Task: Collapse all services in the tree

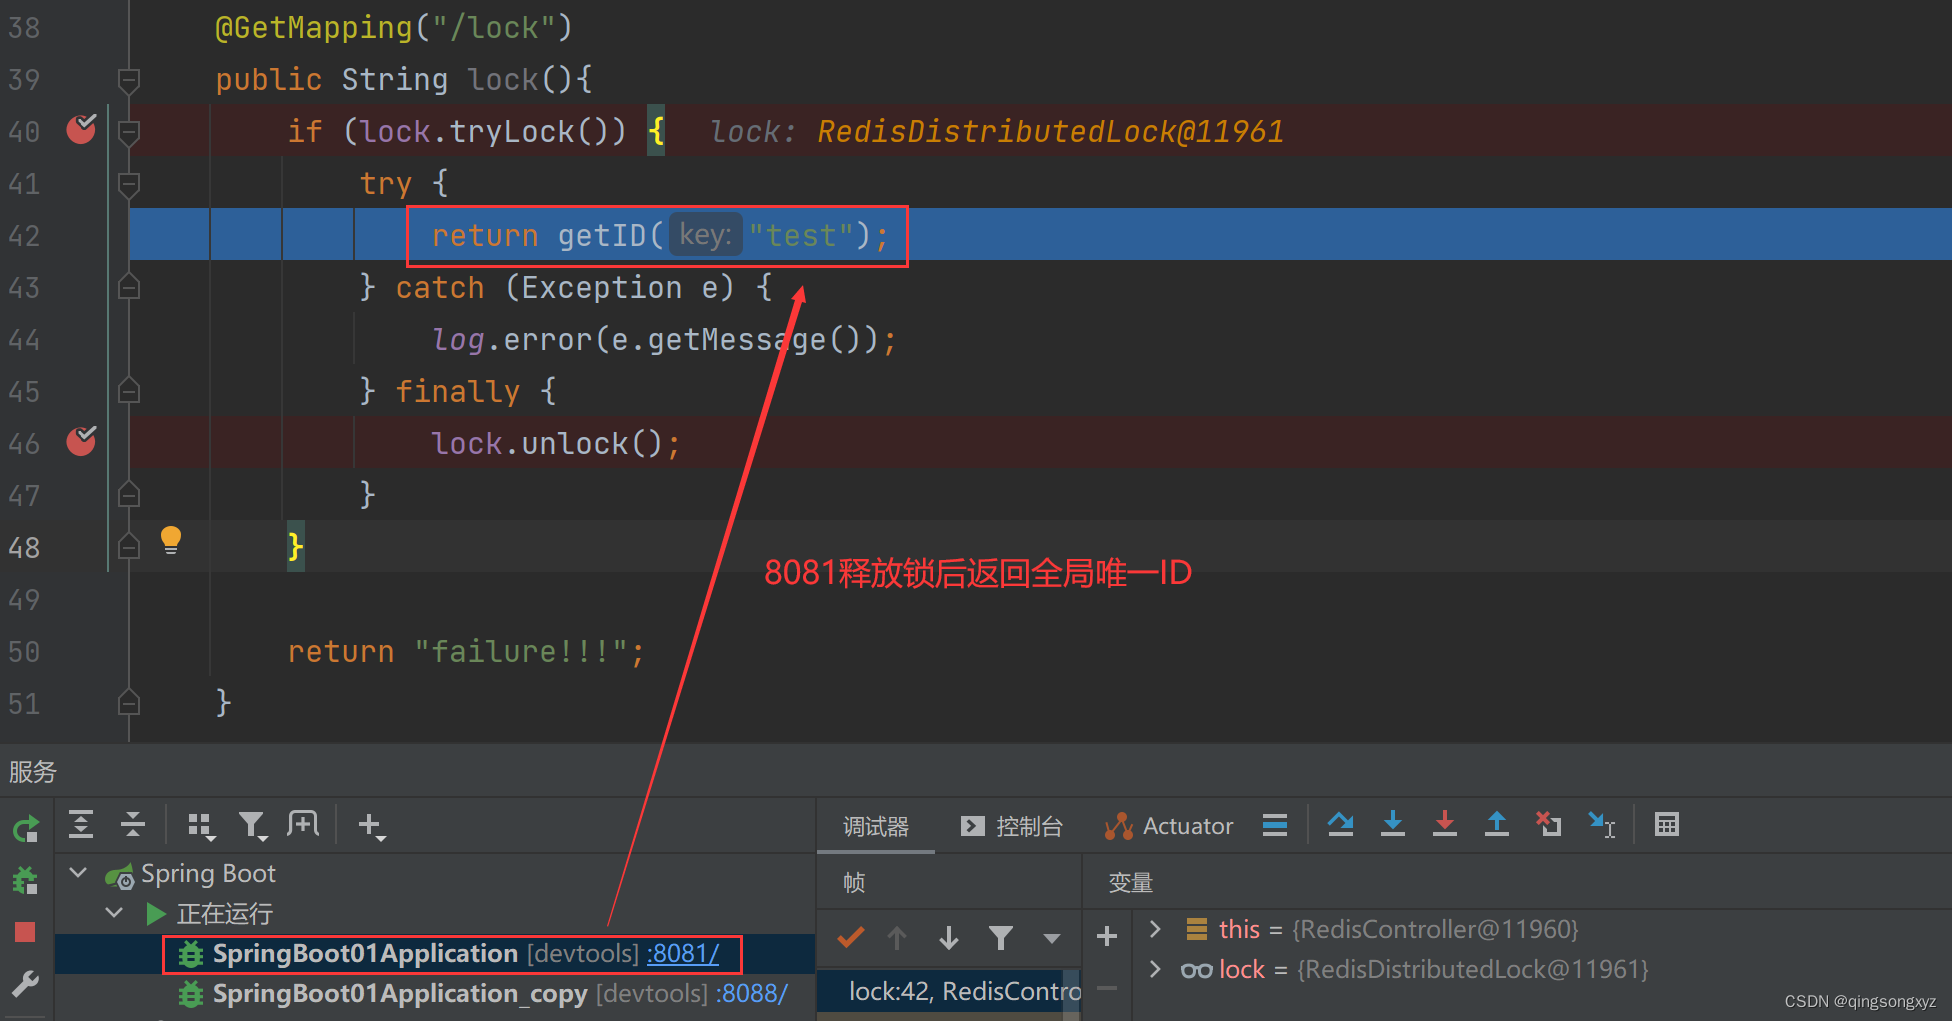Action: 133,825
